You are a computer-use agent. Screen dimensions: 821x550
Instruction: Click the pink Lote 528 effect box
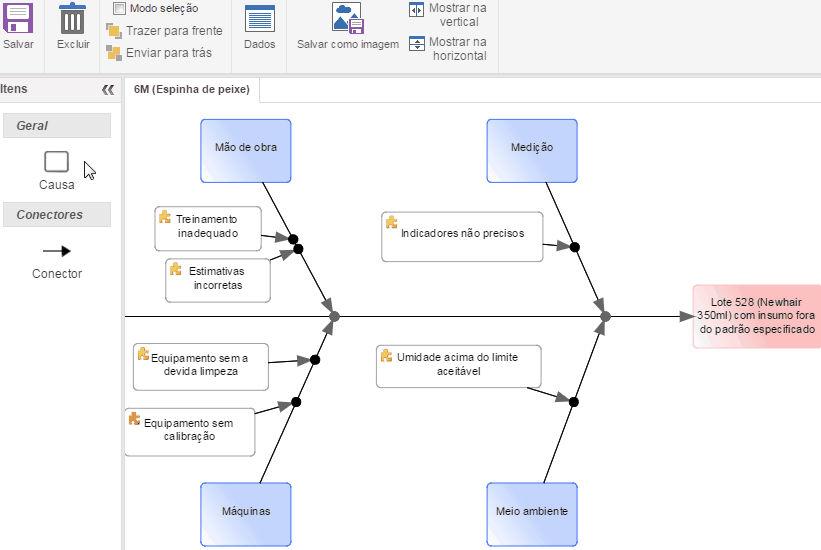click(757, 316)
